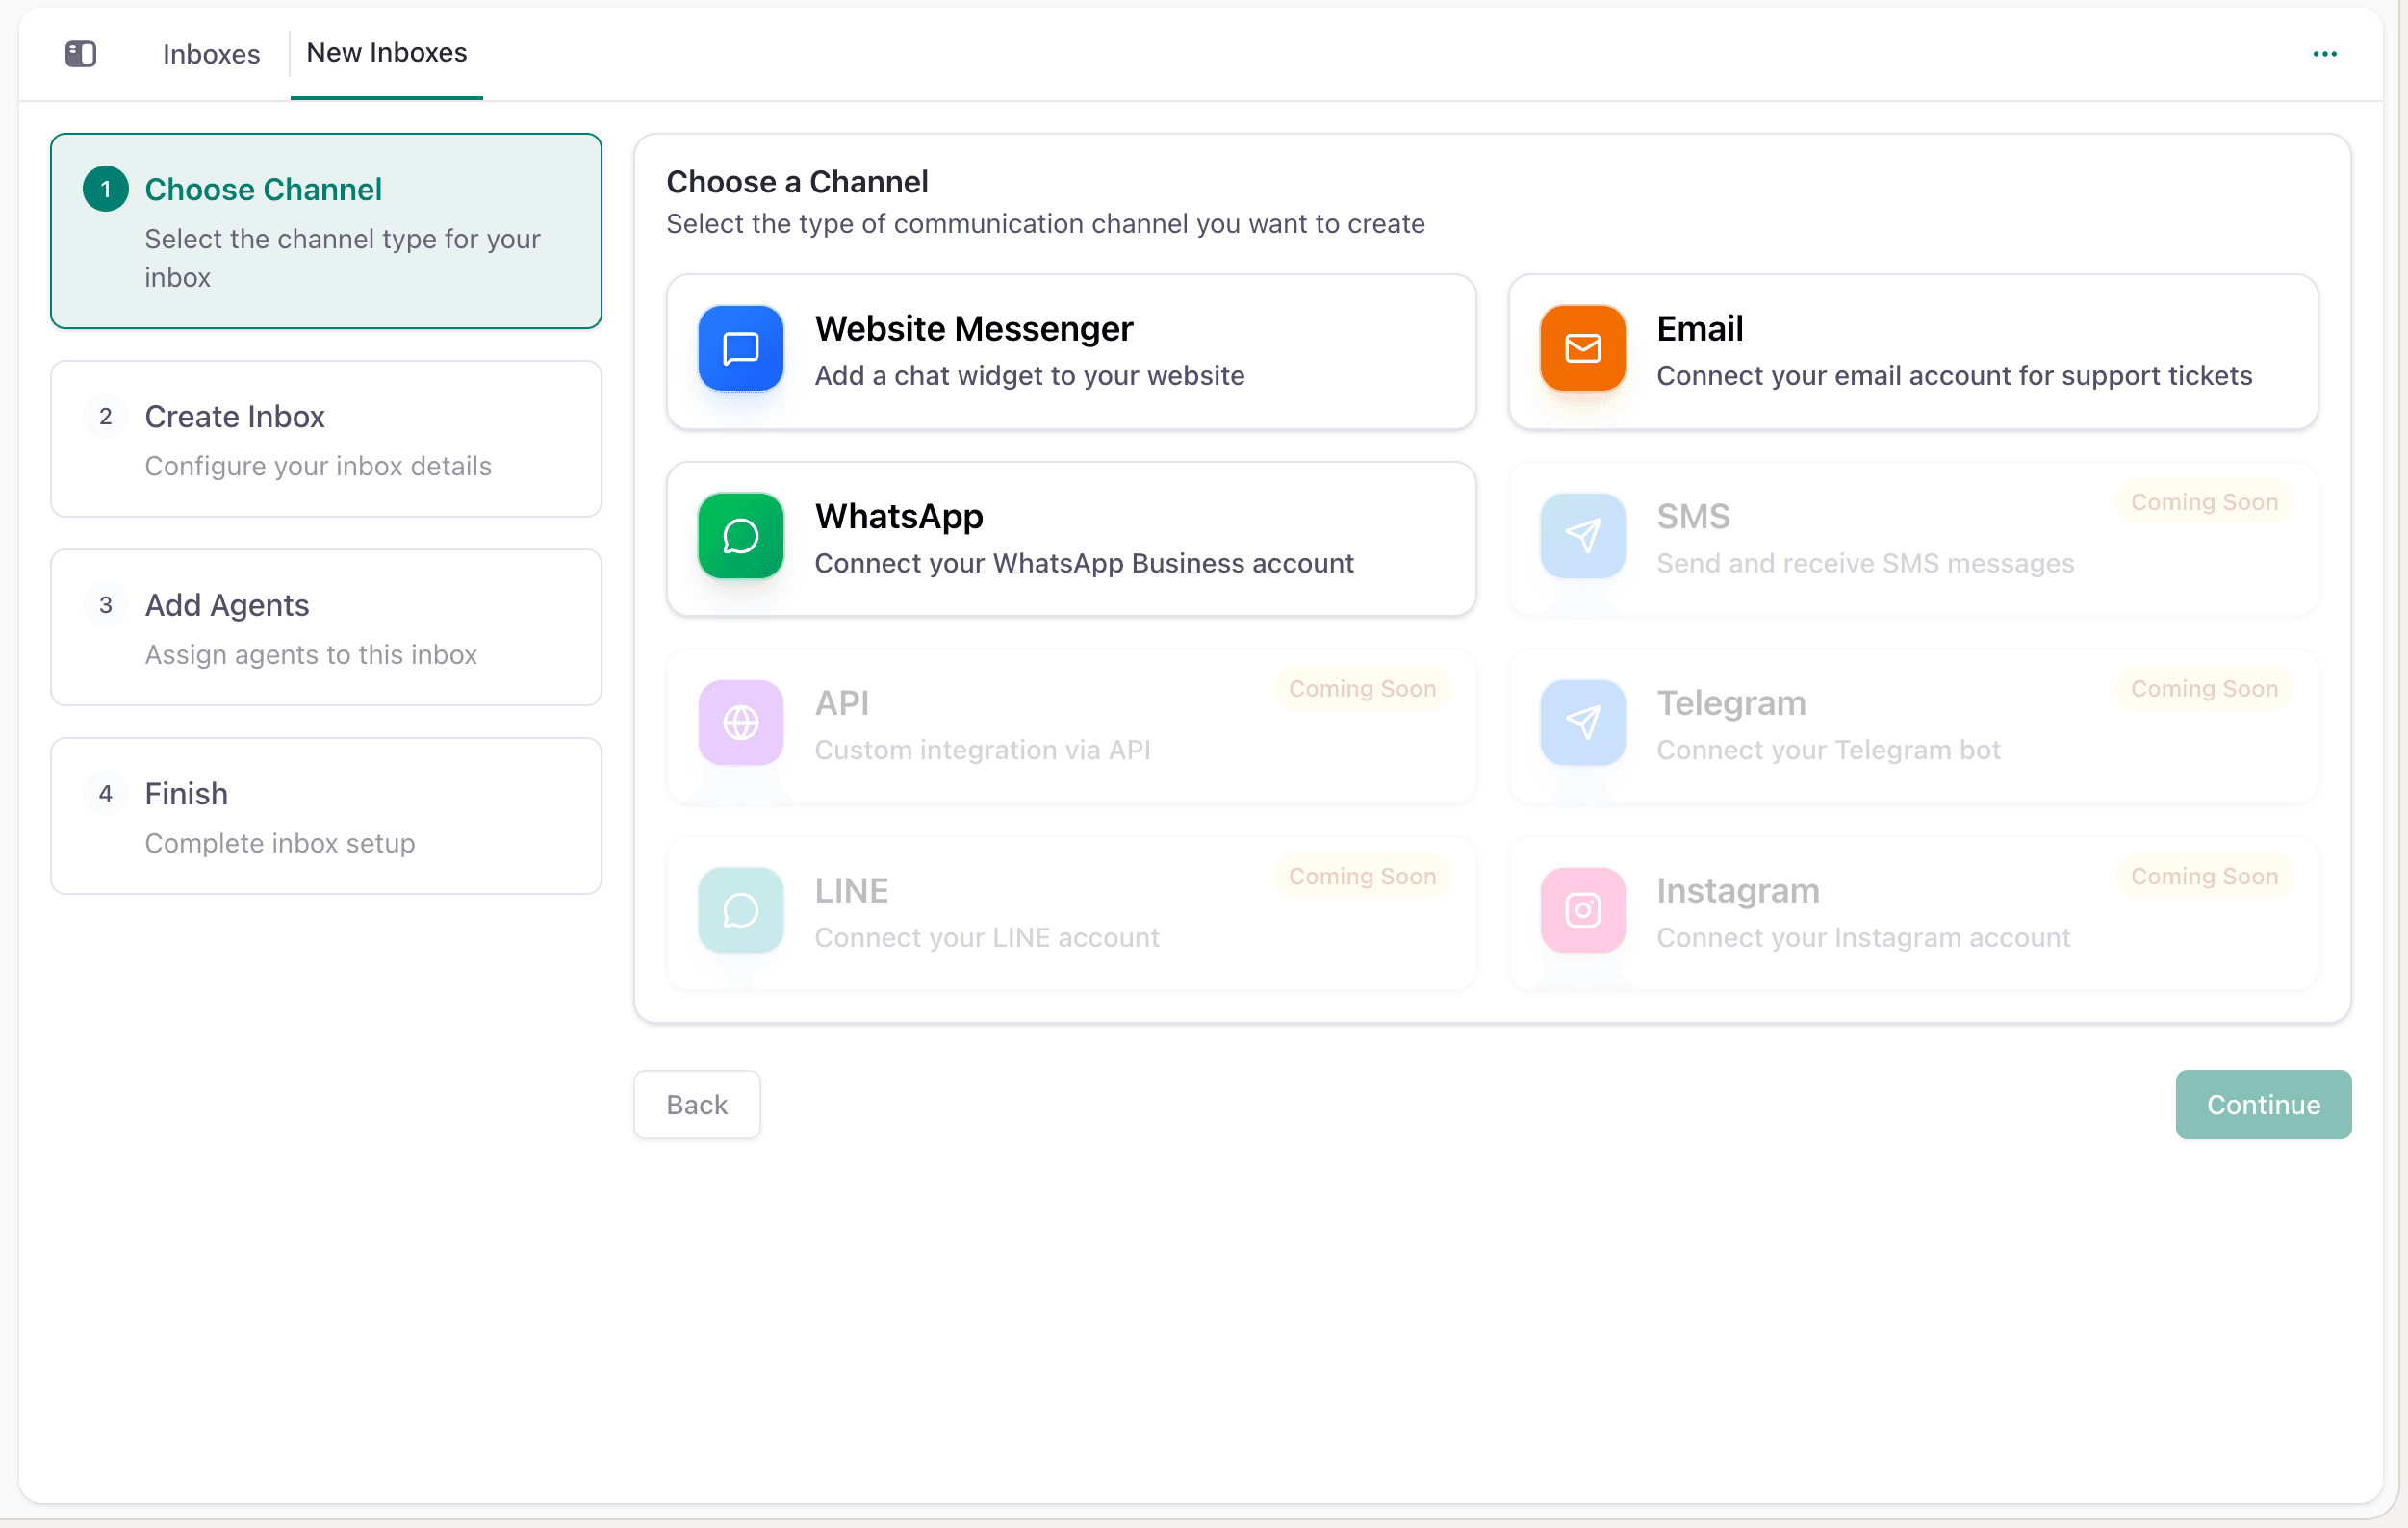Toggle the sidebar panel icon
Image resolution: width=2408 pixels, height=1528 pixels.
(x=81, y=54)
